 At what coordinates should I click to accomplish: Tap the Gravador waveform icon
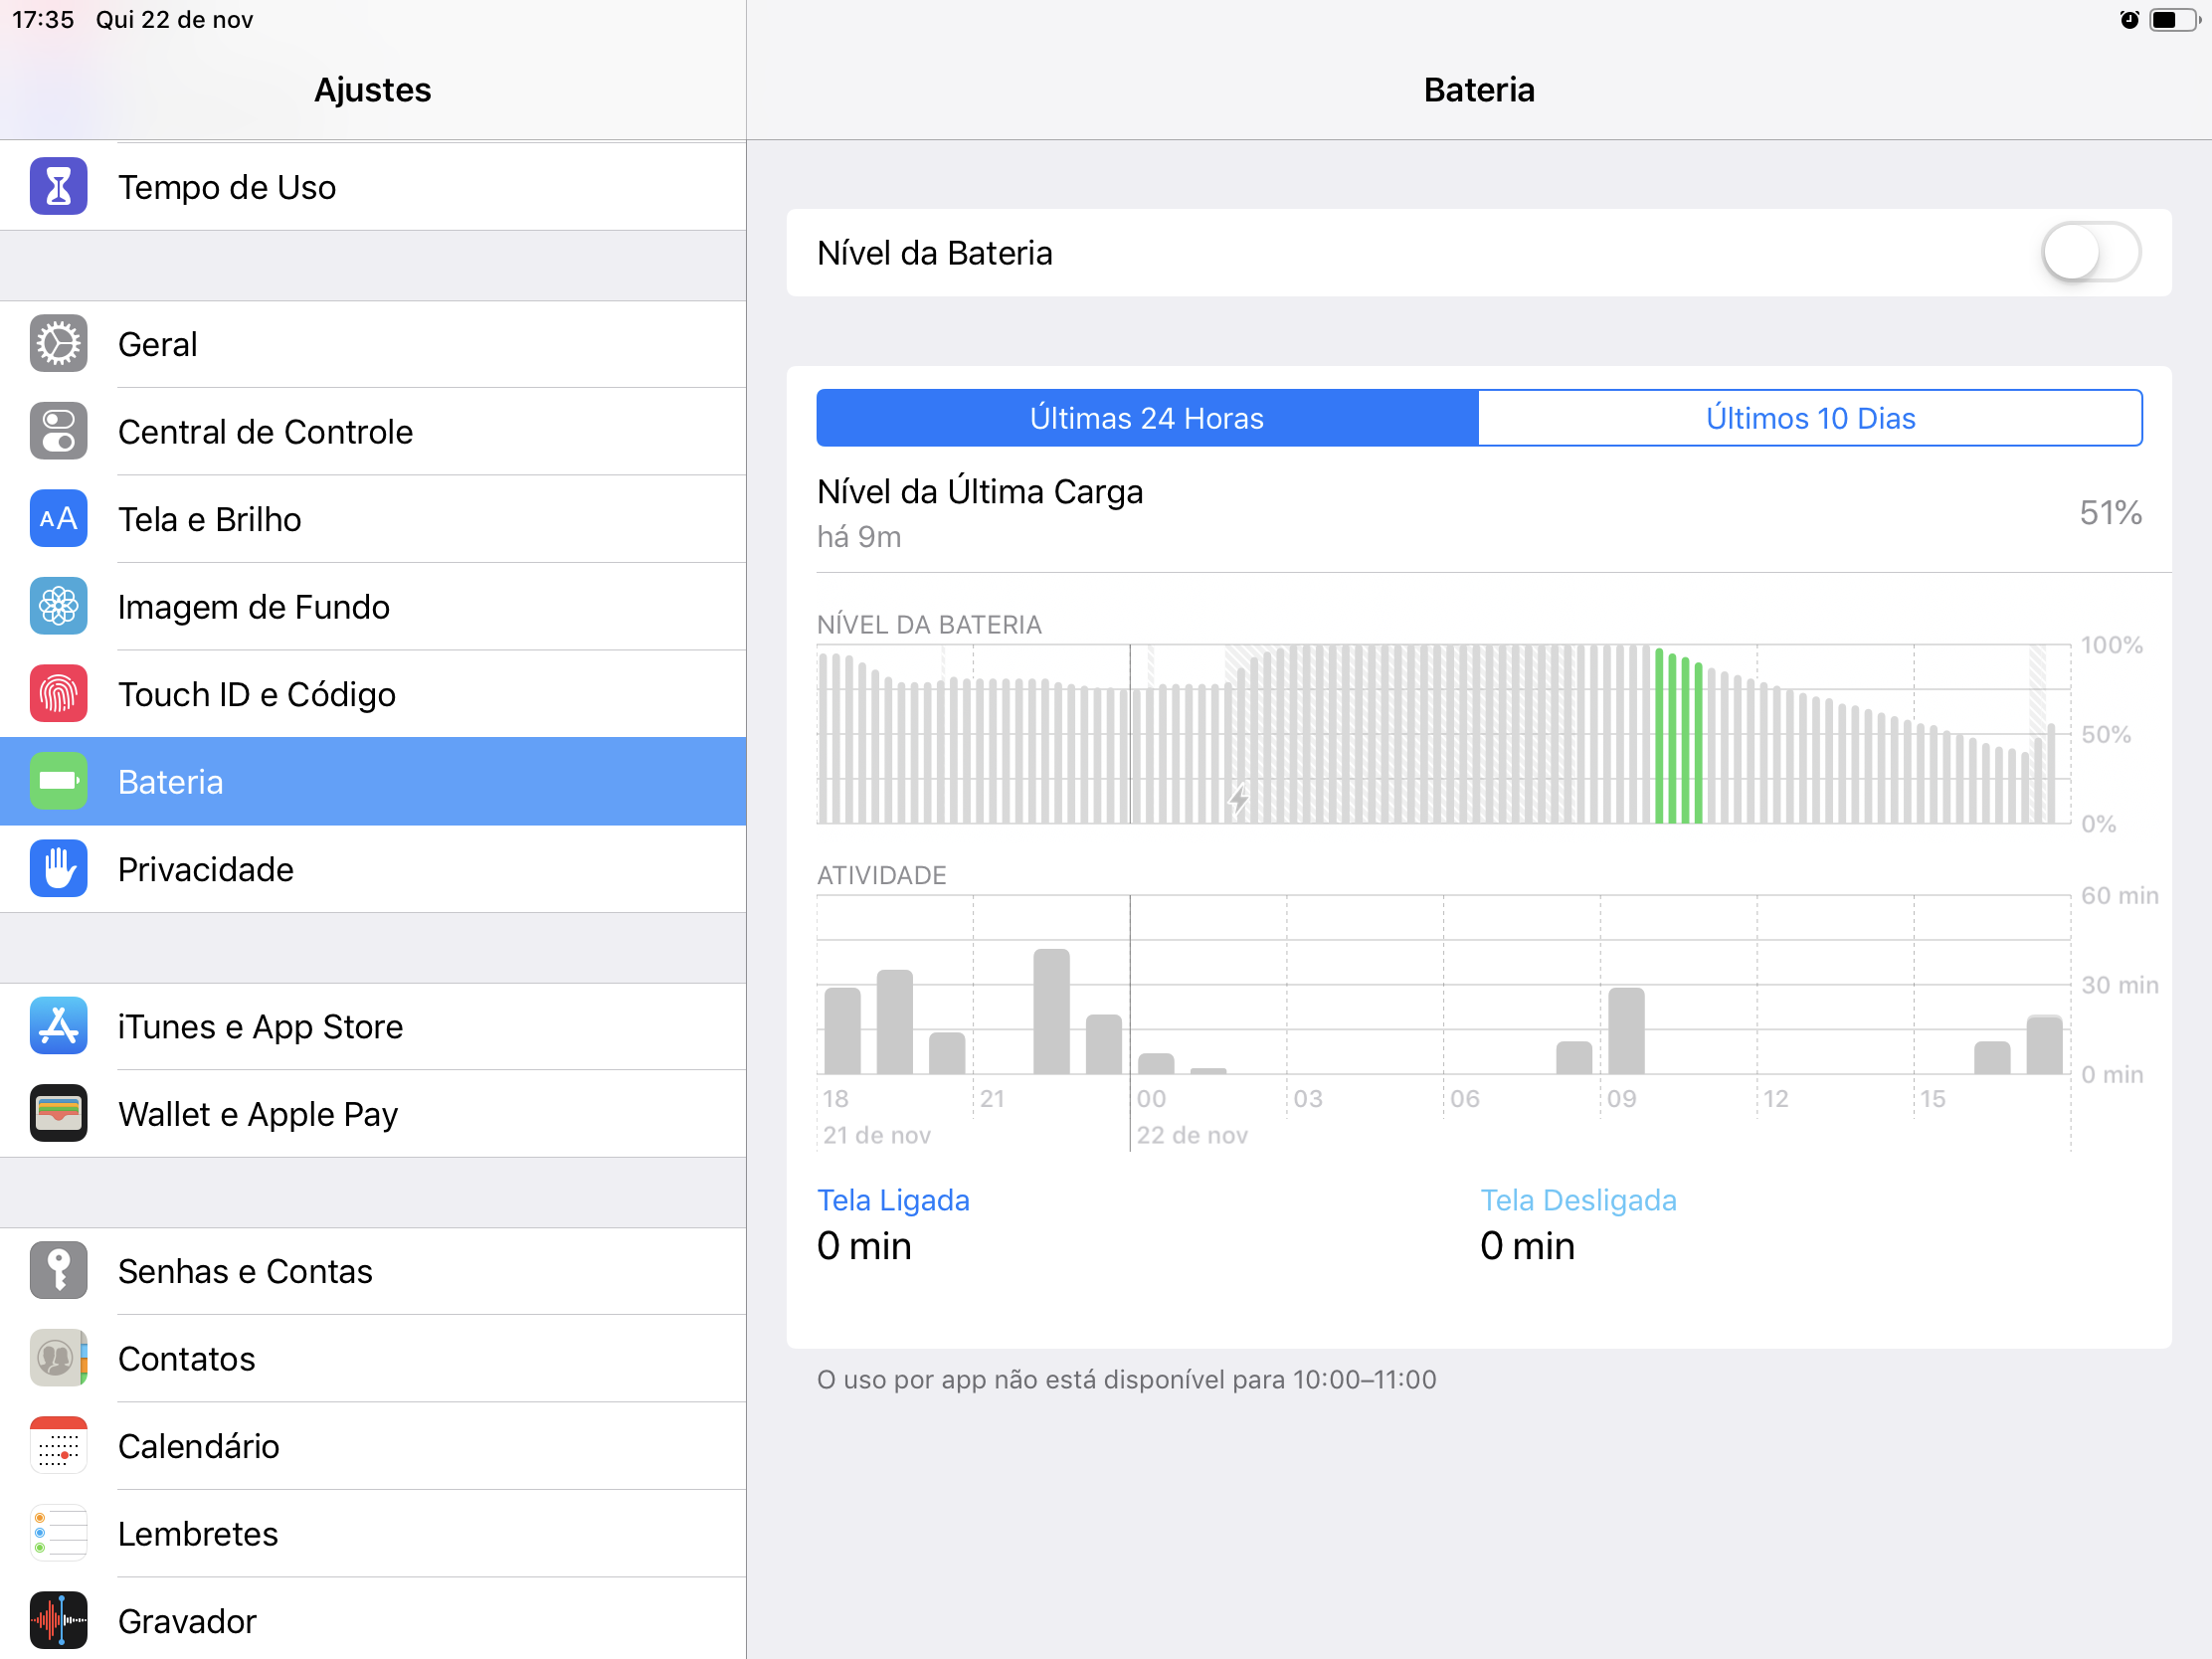pos(58,1620)
